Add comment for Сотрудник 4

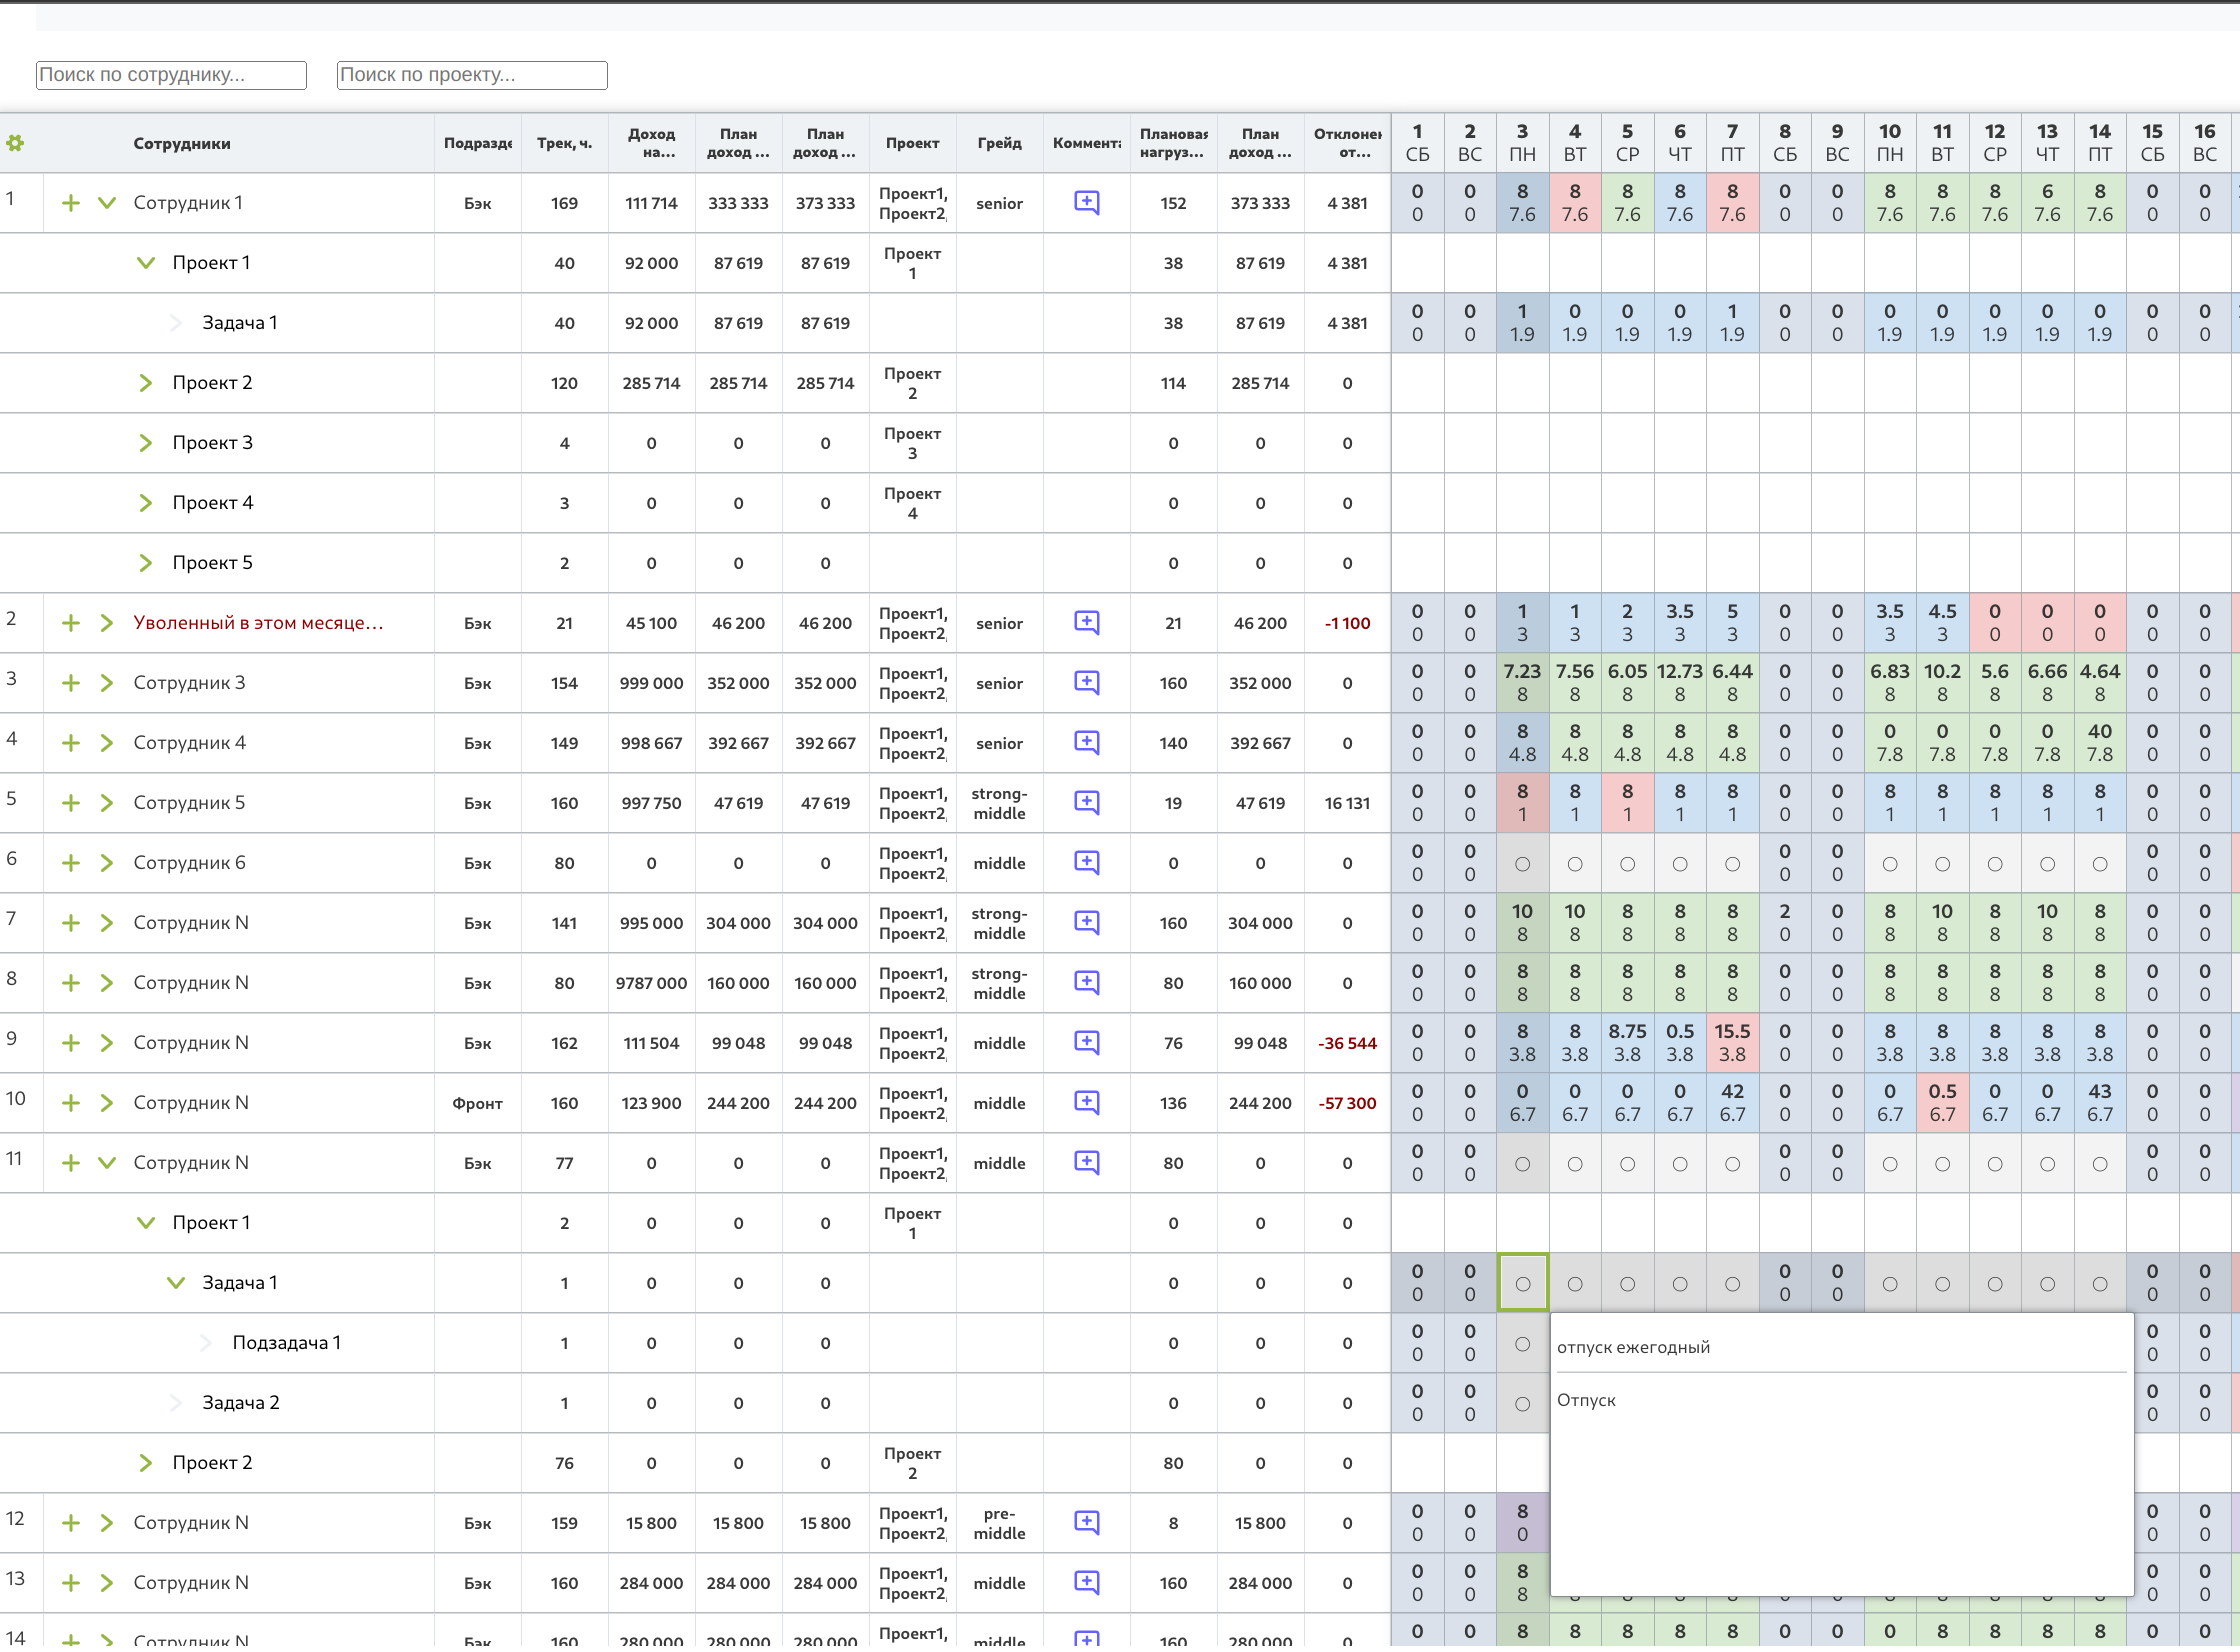click(1087, 743)
